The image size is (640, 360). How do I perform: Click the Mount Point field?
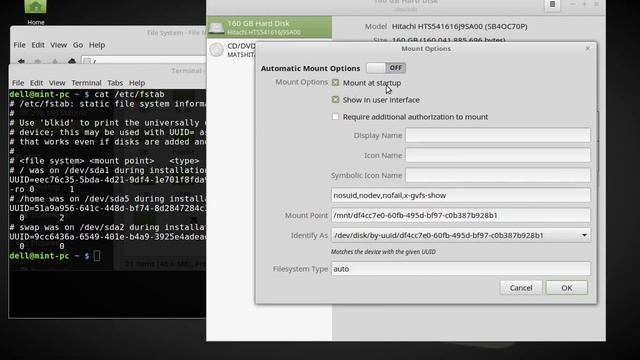coord(461,215)
